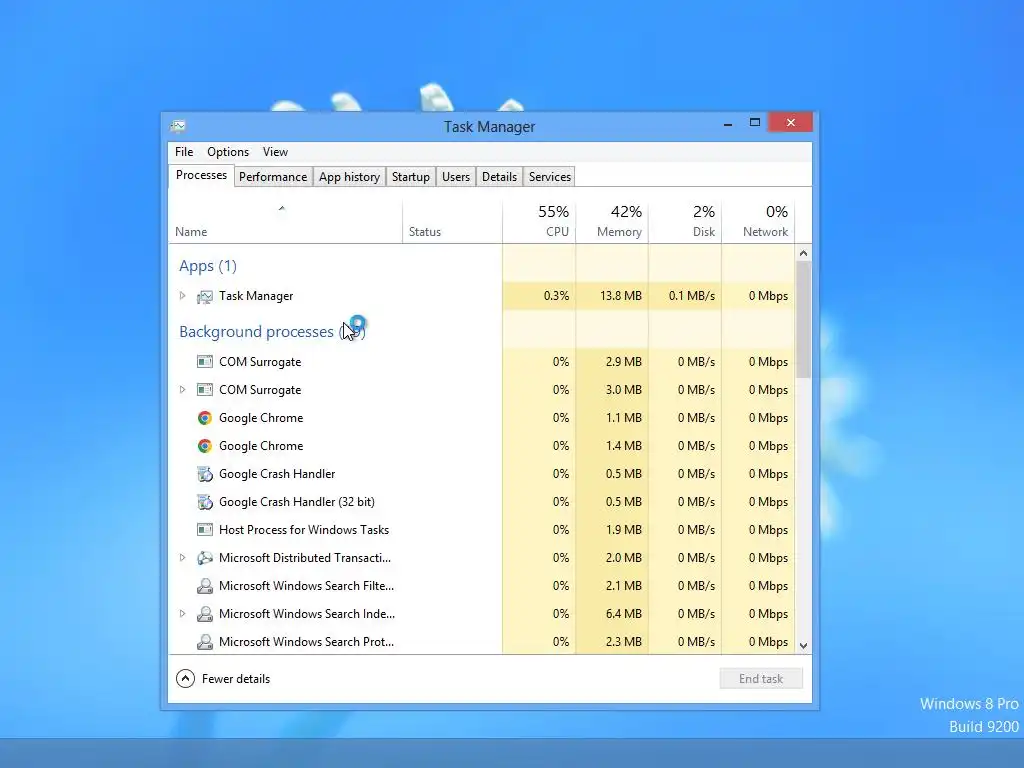Open the File menu
This screenshot has height=768, width=1024.
coord(184,152)
